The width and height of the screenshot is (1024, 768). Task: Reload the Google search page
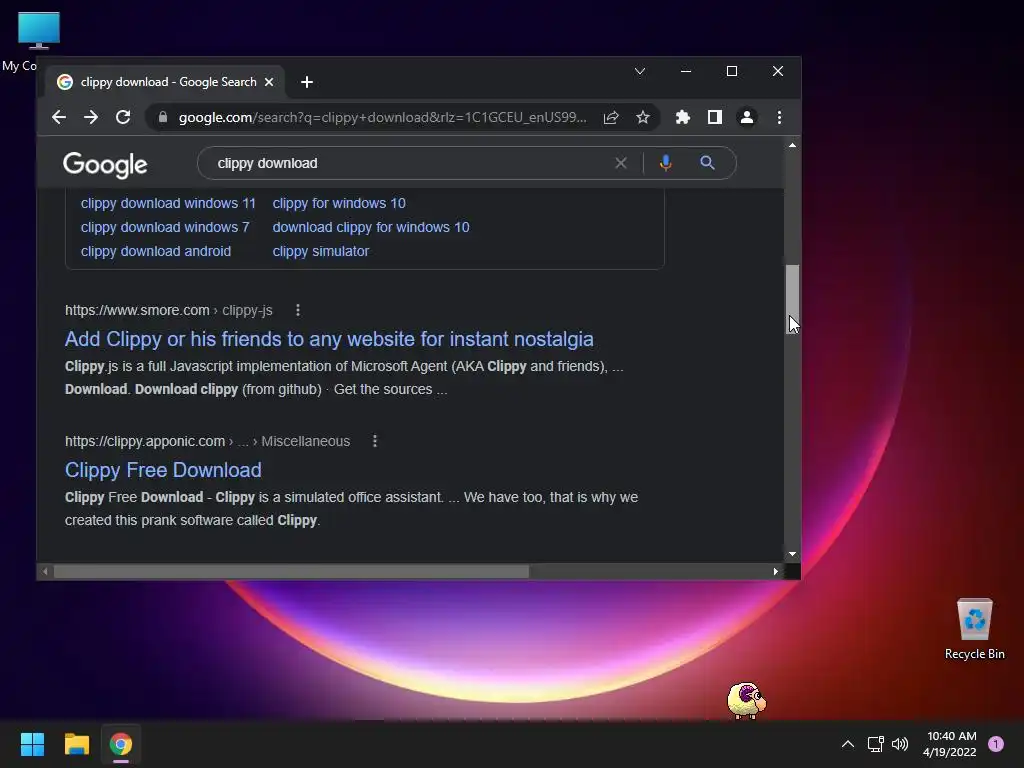pyautogui.click(x=123, y=118)
